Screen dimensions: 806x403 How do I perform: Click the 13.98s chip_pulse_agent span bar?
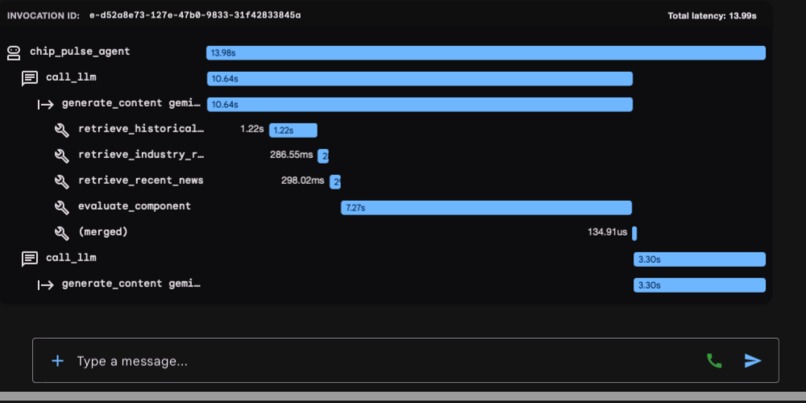coord(486,53)
